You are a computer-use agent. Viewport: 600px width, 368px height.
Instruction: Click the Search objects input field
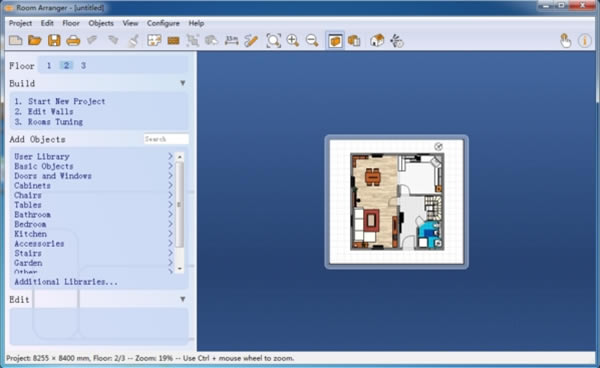(166, 139)
